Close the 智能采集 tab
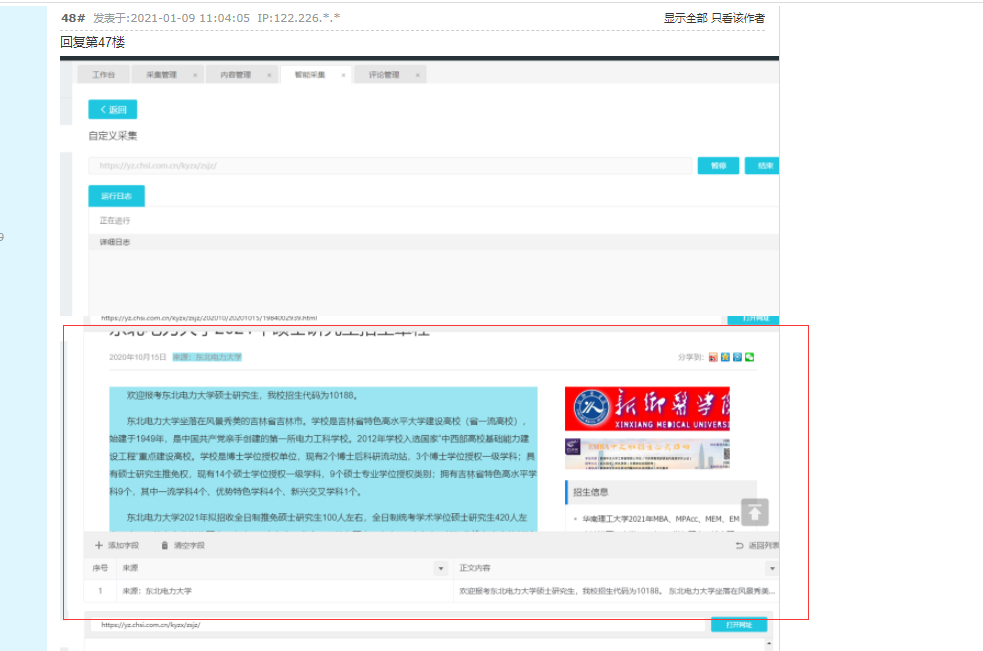Screen dimensions: 983x651 [343, 75]
